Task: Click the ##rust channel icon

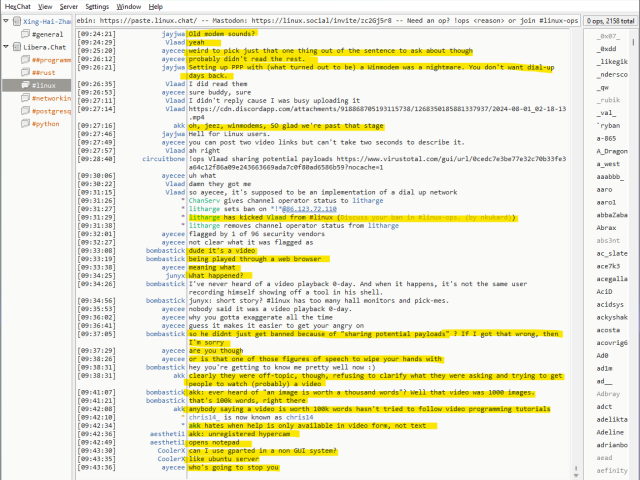Action: pyautogui.click(x=24, y=73)
